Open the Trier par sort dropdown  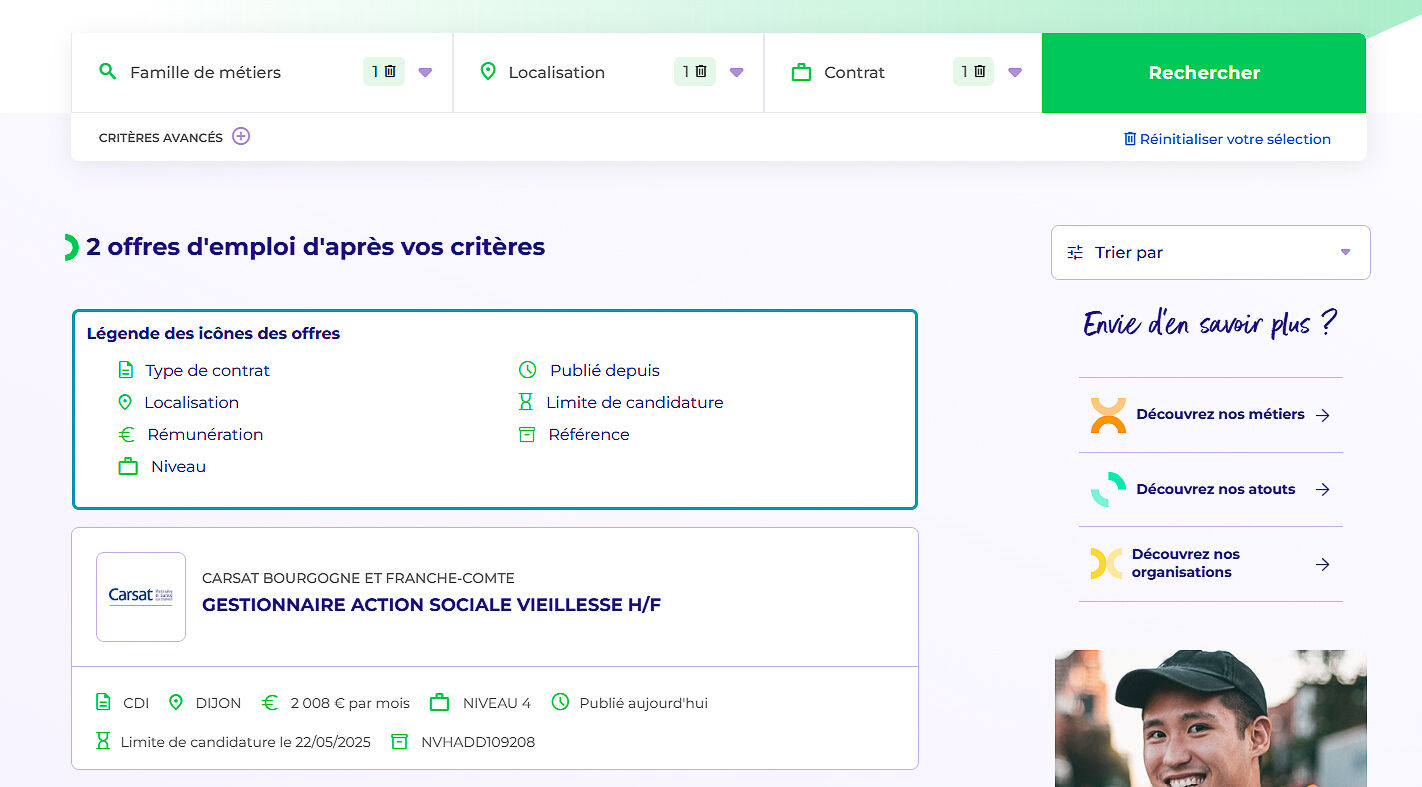[x=1211, y=252]
